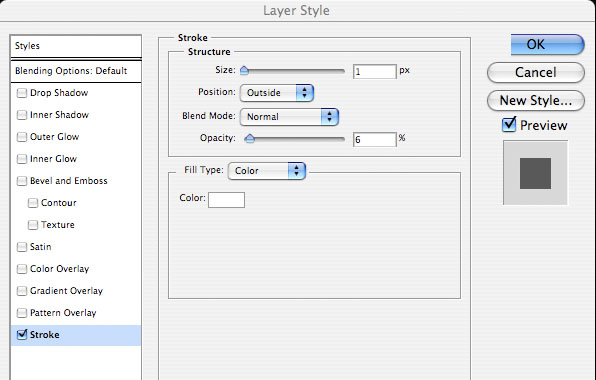Screen dimensions: 596x380
Task: Toggle the Satin checkbox
Action: [x=22, y=247]
